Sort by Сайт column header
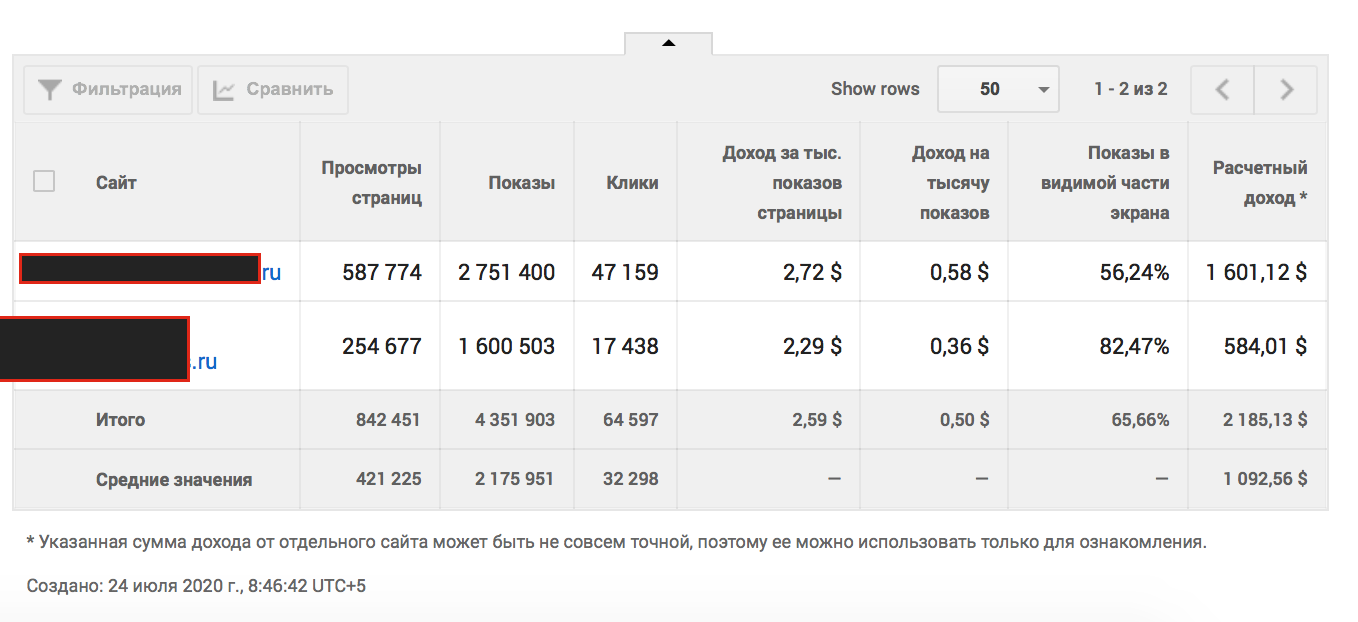Image resolution: width=1358 pixels, height=622 pixels. tap(116, 183)
